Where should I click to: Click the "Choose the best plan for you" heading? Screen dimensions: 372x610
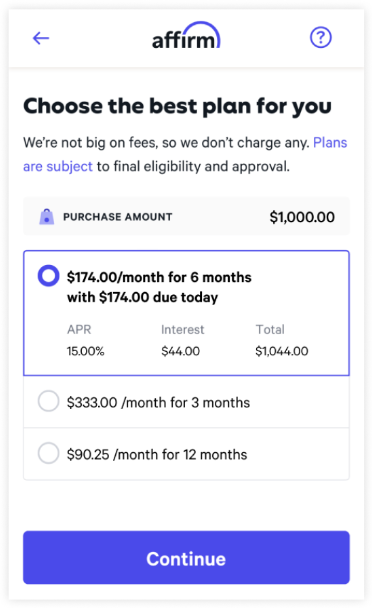pyautogui.click(x=177, y=107)
